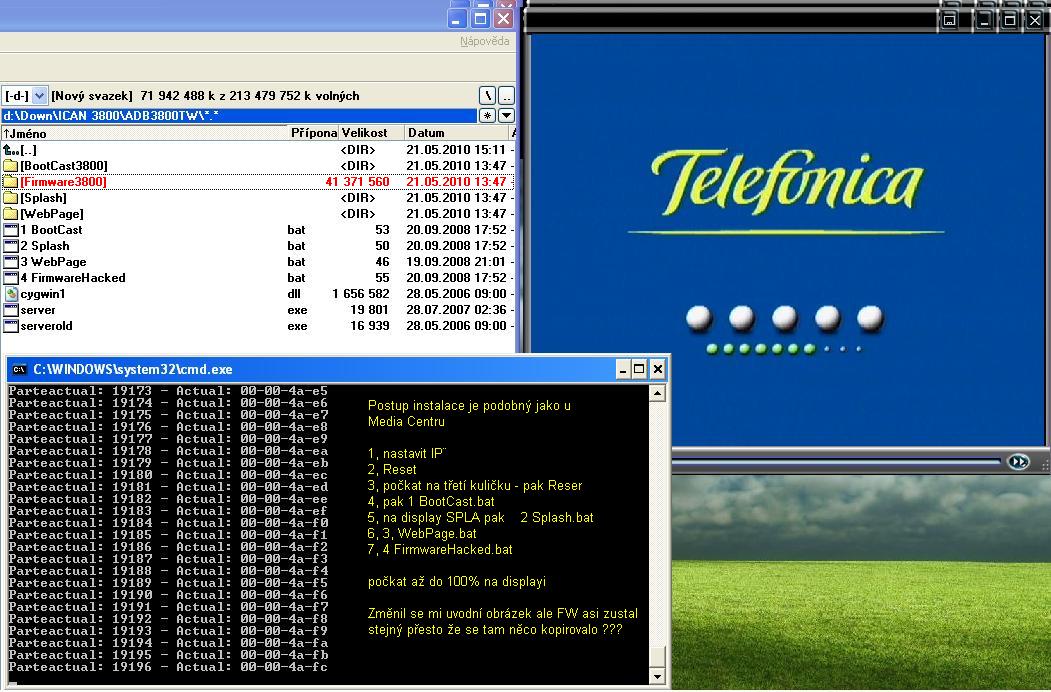Close the file manager window
Viewport: 1051px width, 692px height.
pyautogui.click(x=503, y=19)
